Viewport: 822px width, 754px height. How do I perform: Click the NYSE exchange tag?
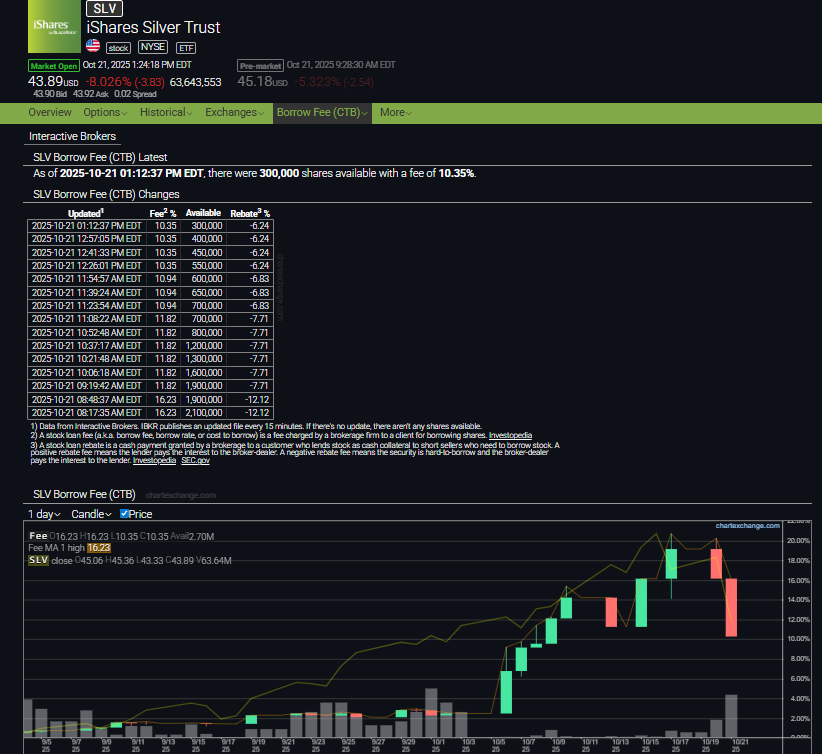coord(153,47)
